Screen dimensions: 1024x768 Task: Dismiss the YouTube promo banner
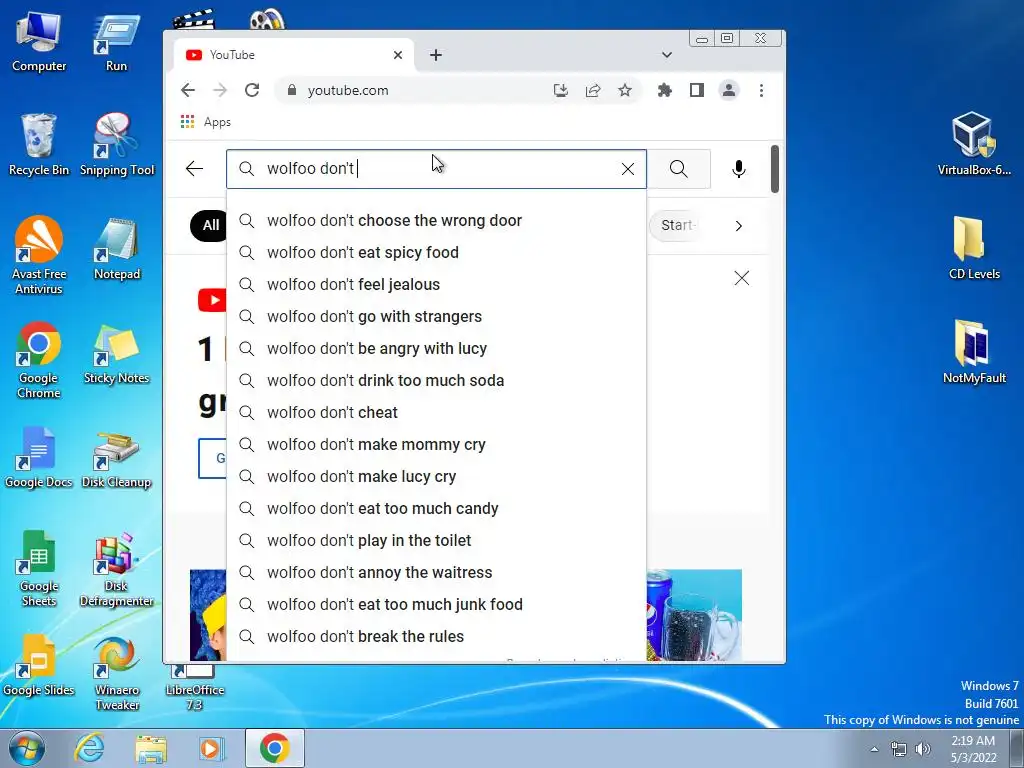pyautogui.click(x=742, y=278)
